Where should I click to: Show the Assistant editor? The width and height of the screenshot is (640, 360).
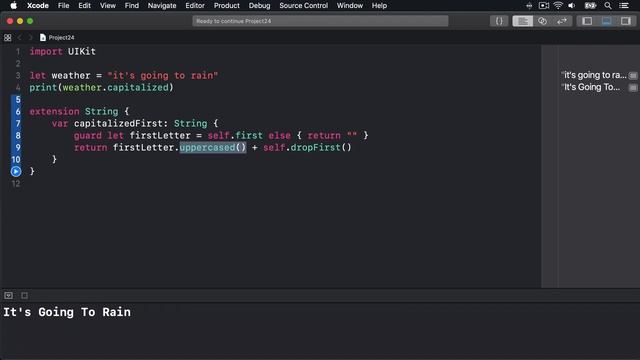pos(542,21)
